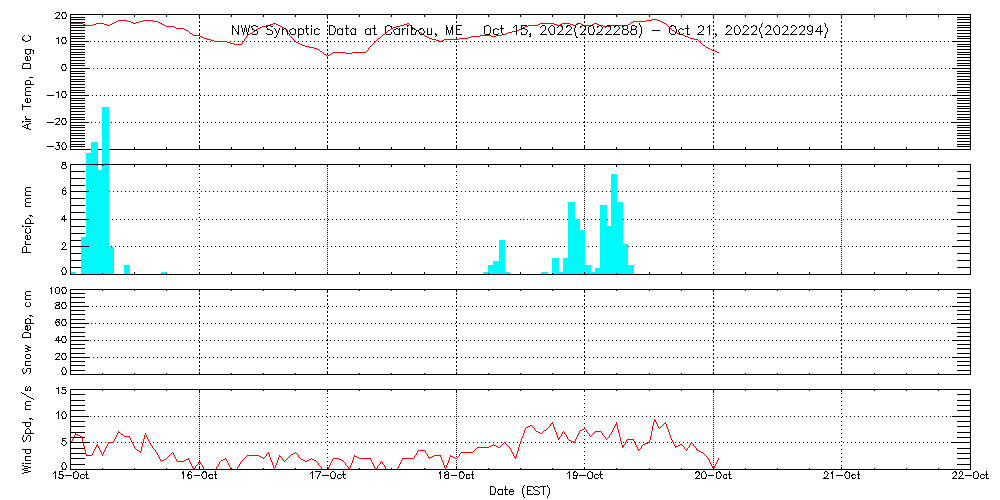Image resolution: width=1000 pixels, height=500 pixels.
Task: Click the '100' tick on snow depth axis
Action: 57,291
